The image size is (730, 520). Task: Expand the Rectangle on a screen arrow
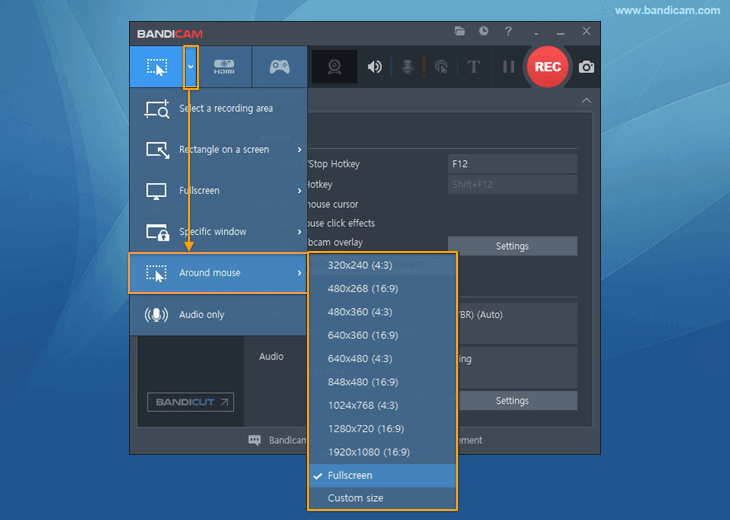[299, 149]
